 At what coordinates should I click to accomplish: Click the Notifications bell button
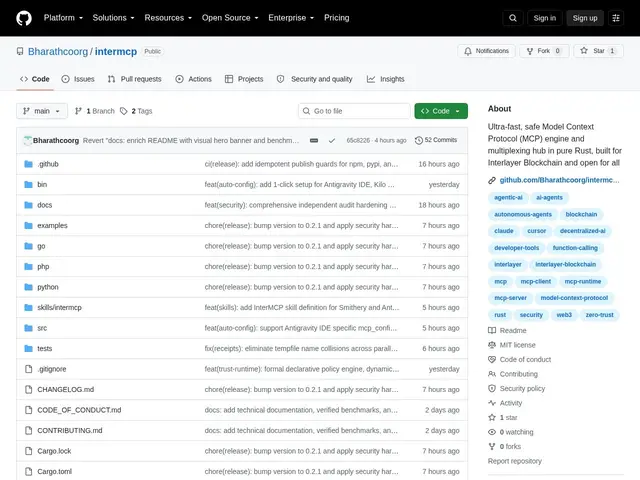pyautogui.click(x=486, y=51)
